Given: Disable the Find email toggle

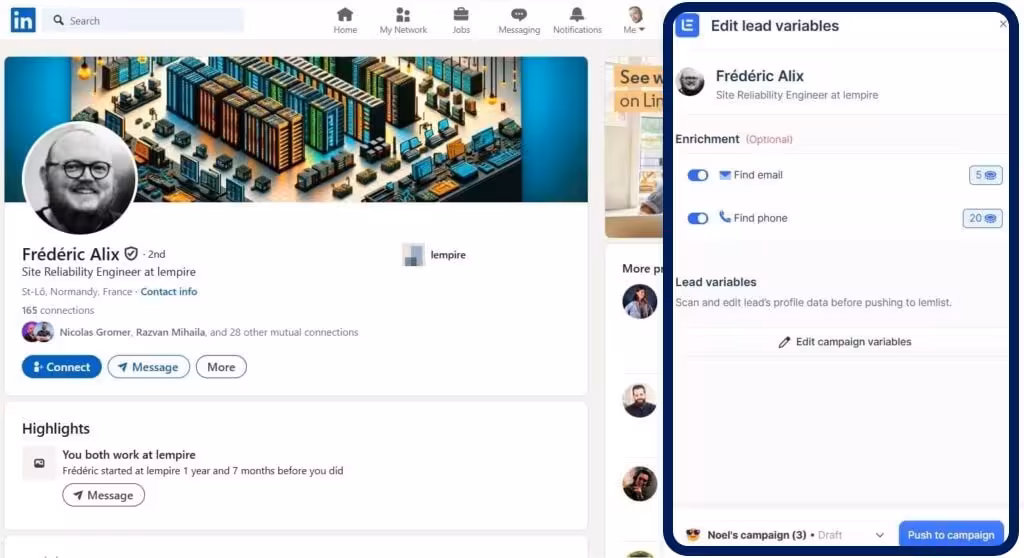Looking at the screenshot, I should (698, 175).
